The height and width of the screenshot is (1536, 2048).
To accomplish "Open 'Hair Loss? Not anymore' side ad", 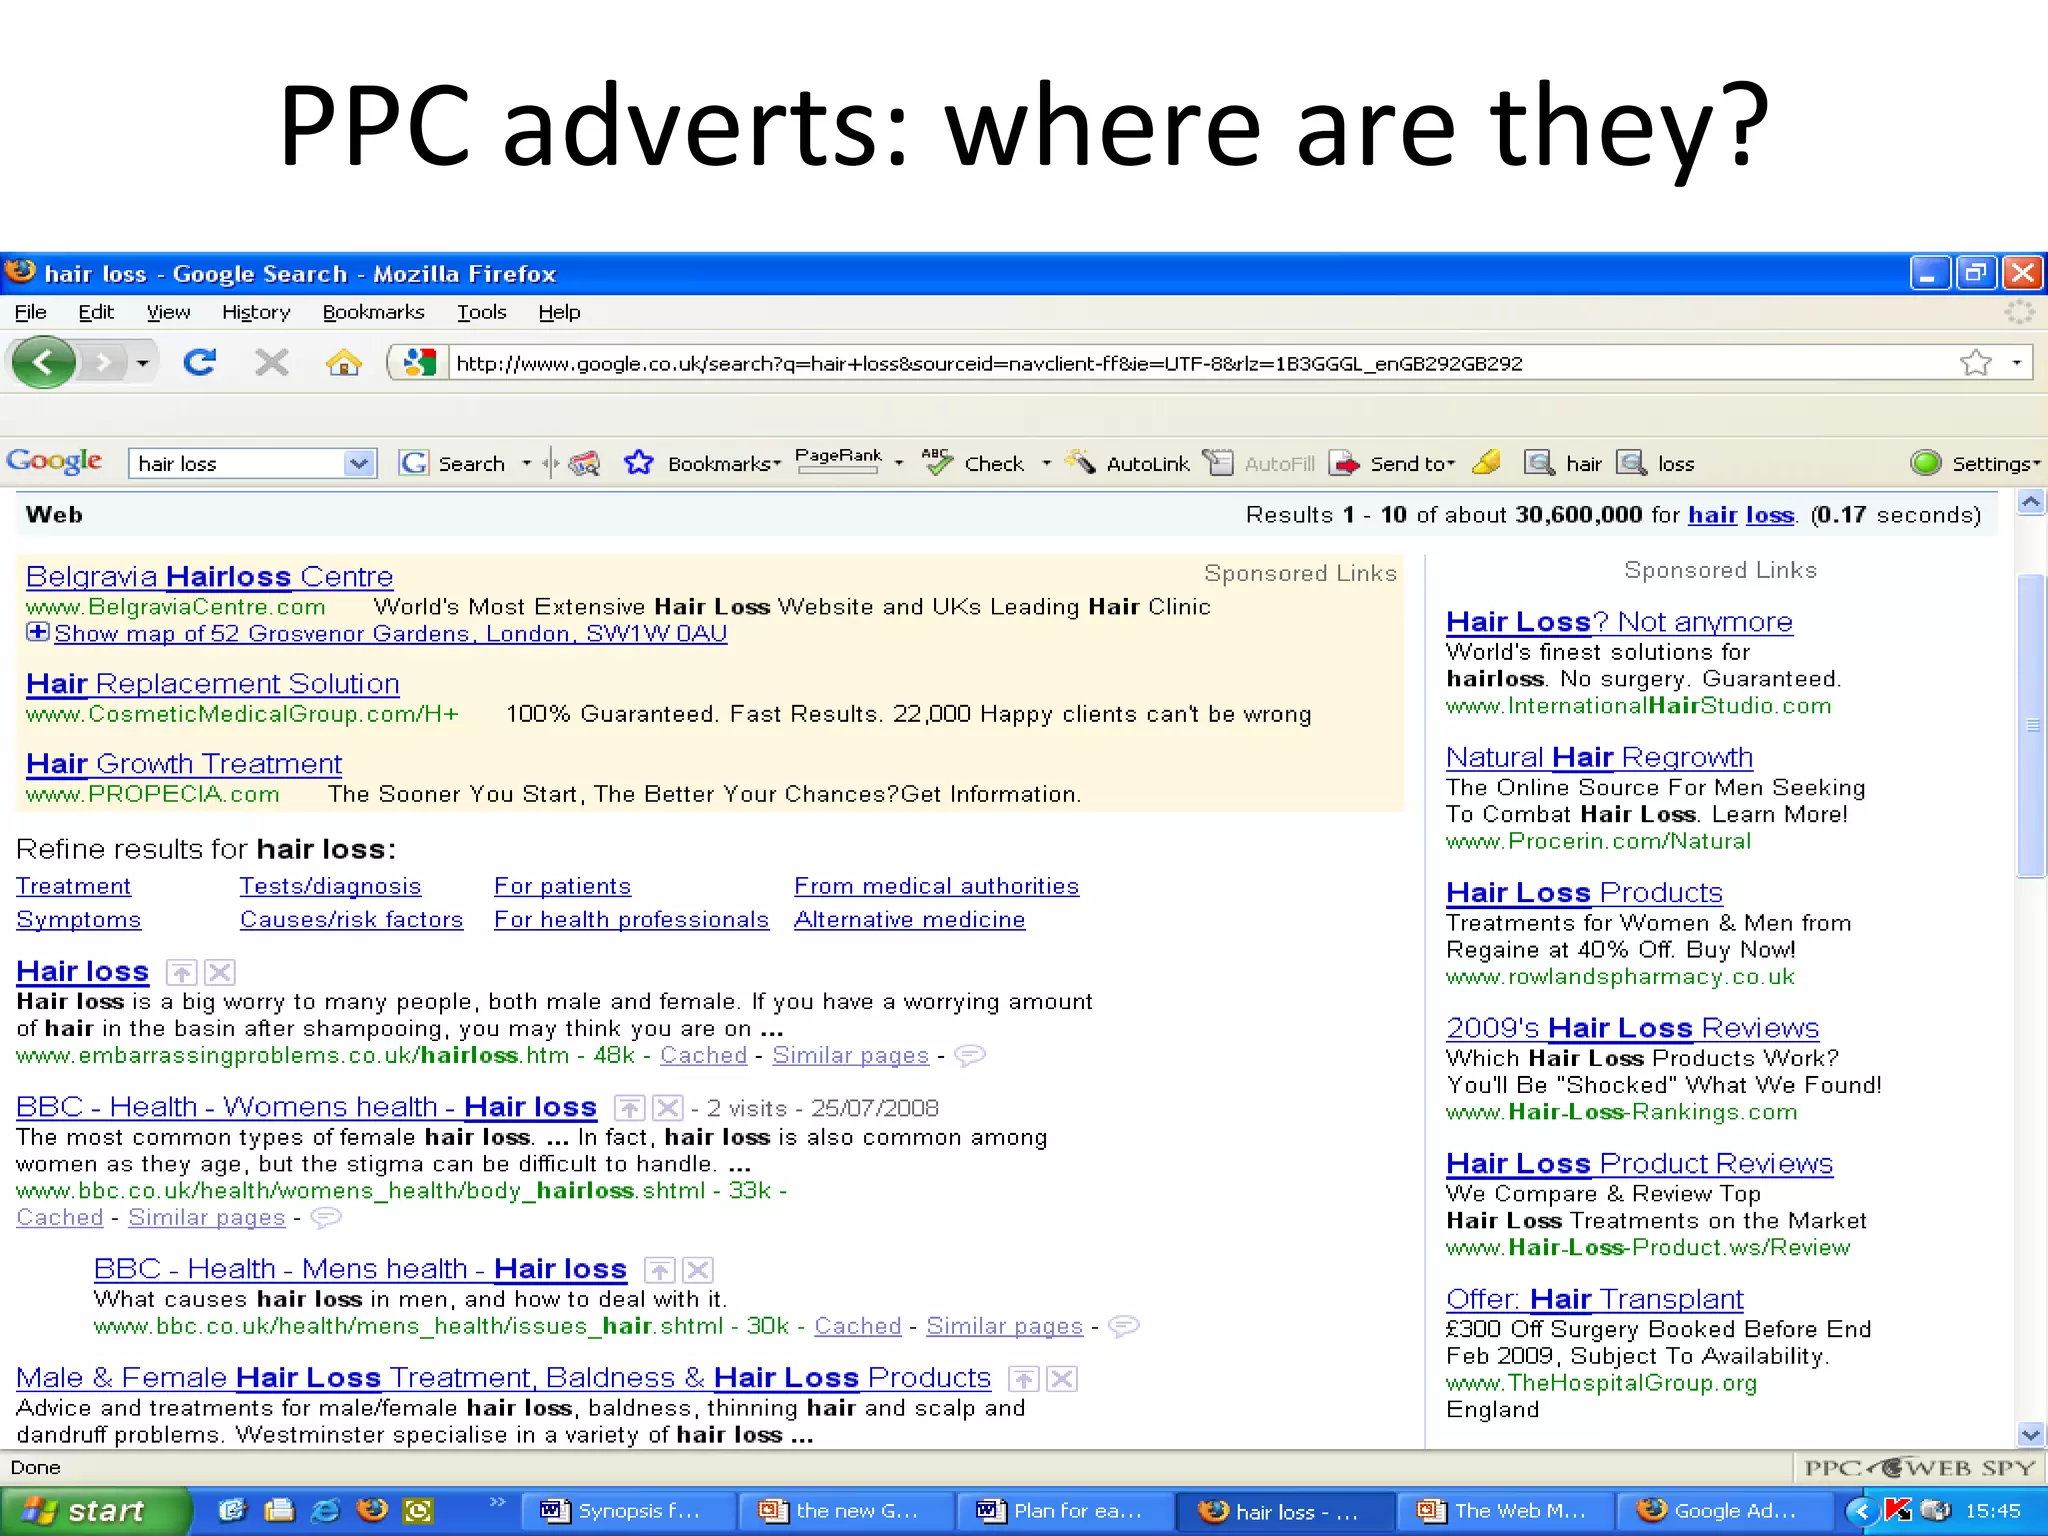I will coord(1619,622).
